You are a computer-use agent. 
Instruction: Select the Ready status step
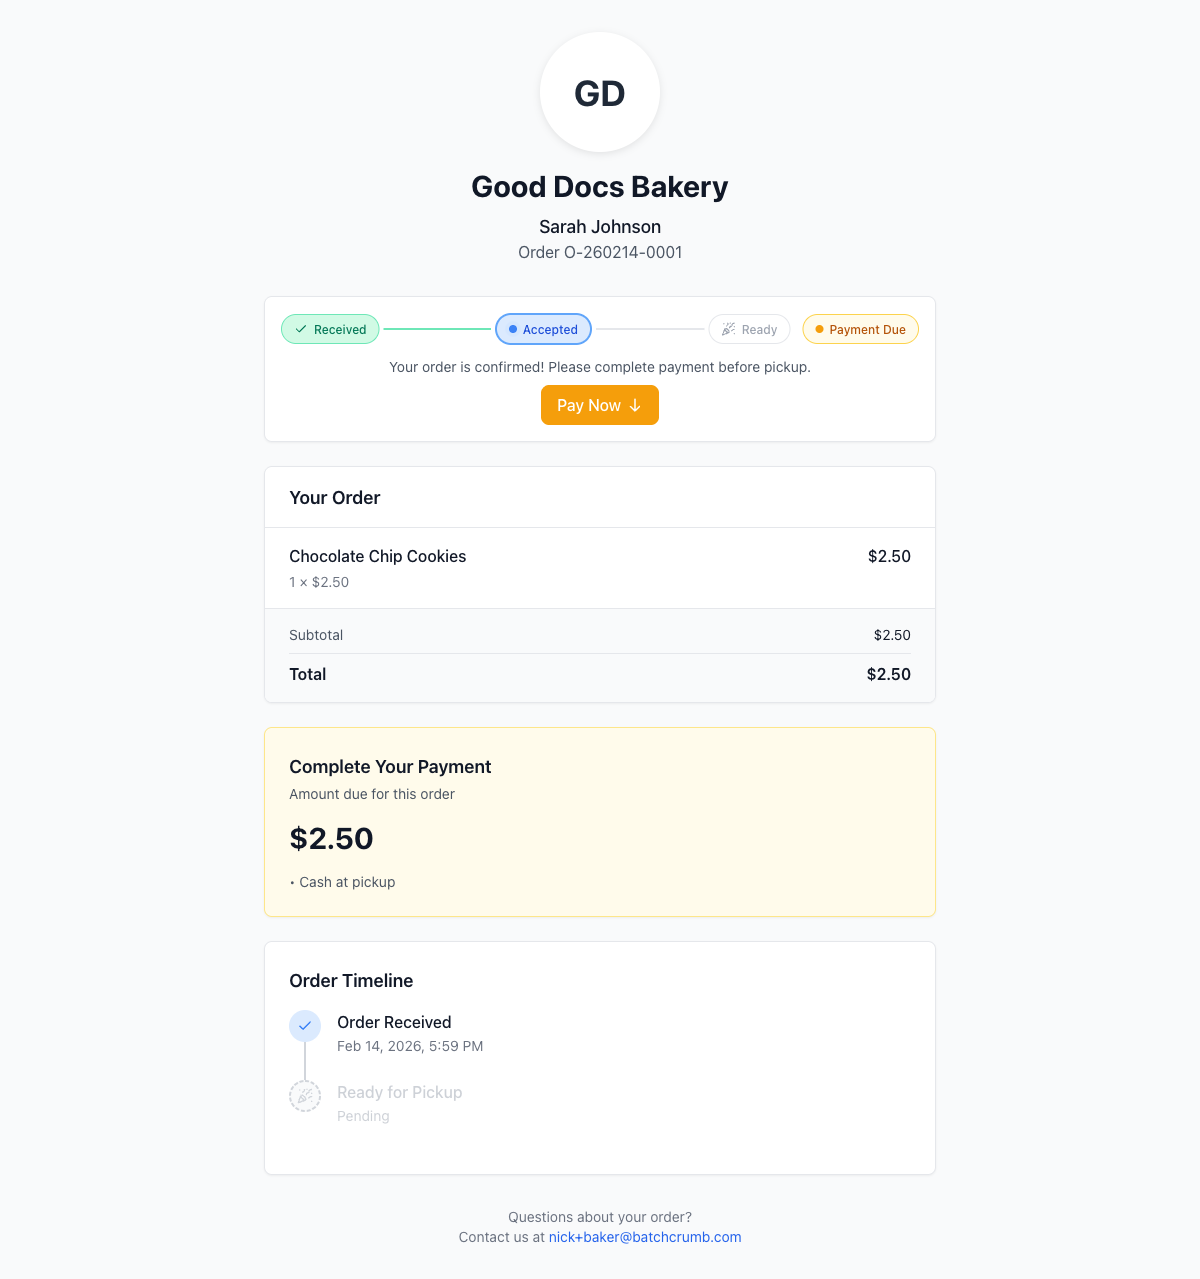click(750, 329)
